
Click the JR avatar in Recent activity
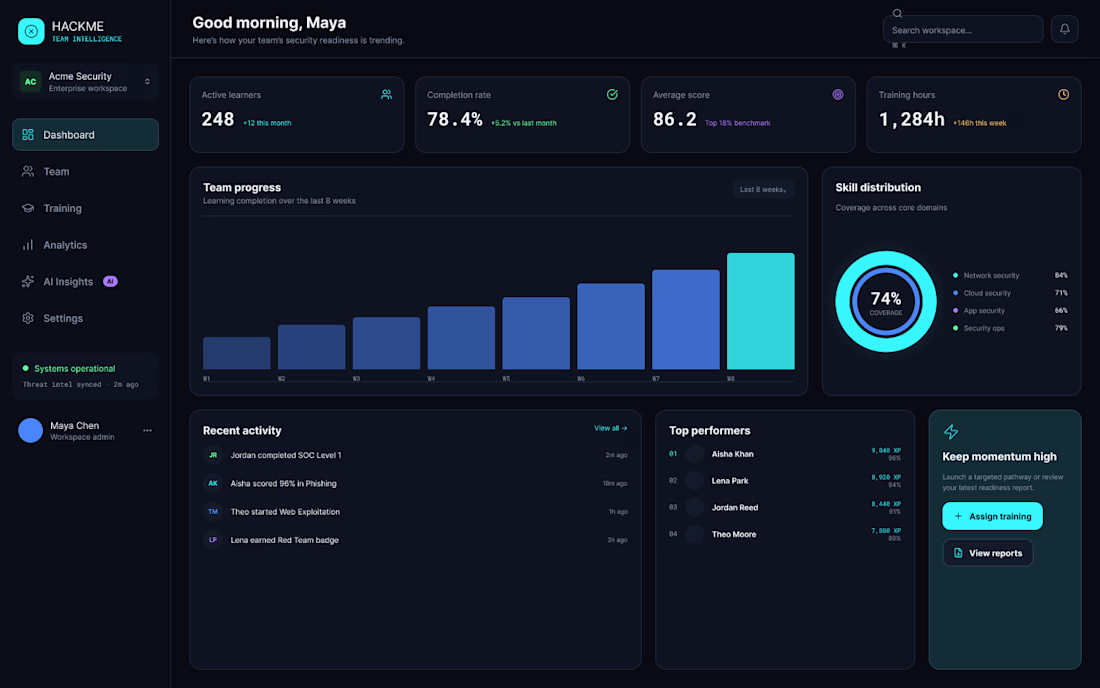click(213, 455)
